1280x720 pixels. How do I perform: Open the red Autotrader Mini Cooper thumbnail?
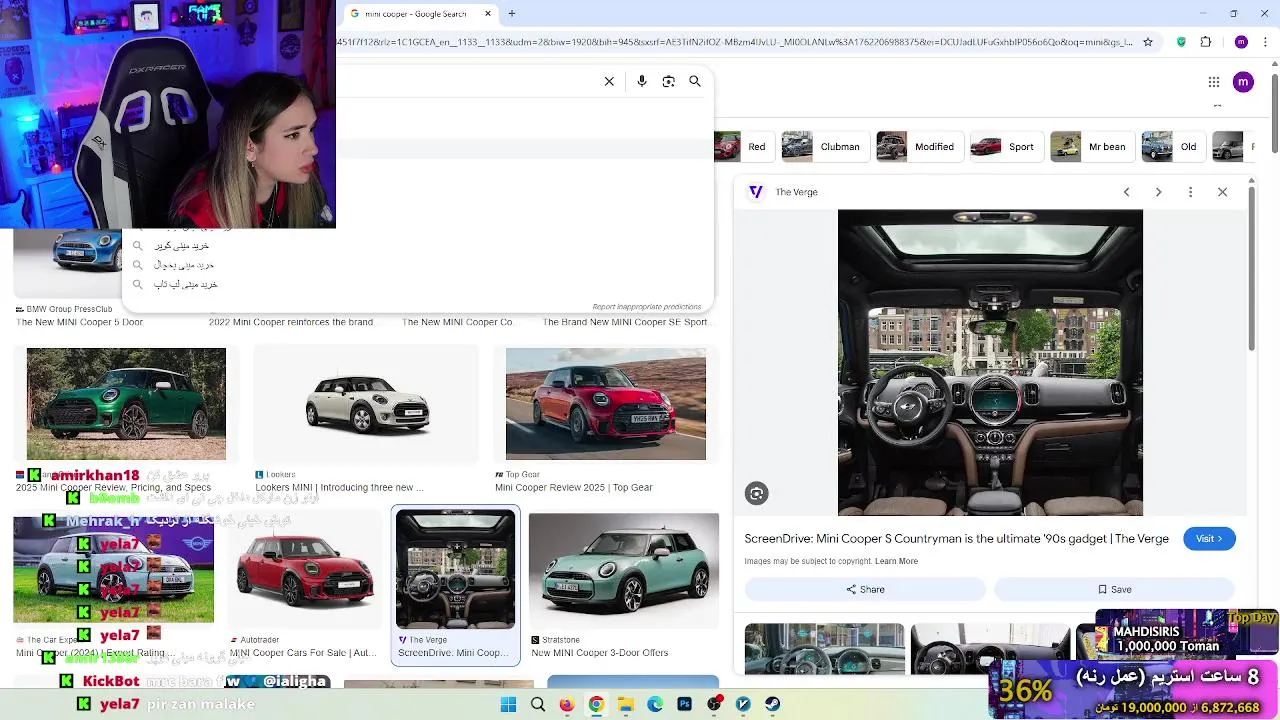(x=305, y=570)
